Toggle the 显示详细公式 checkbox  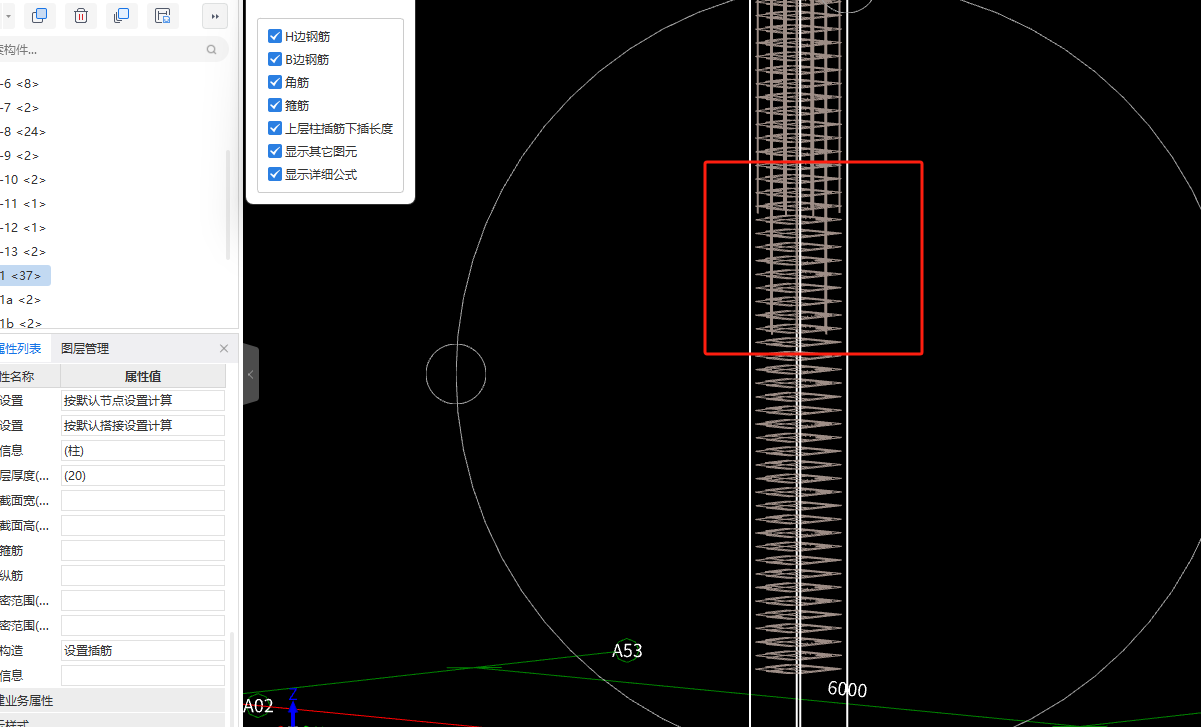[275, 174]
